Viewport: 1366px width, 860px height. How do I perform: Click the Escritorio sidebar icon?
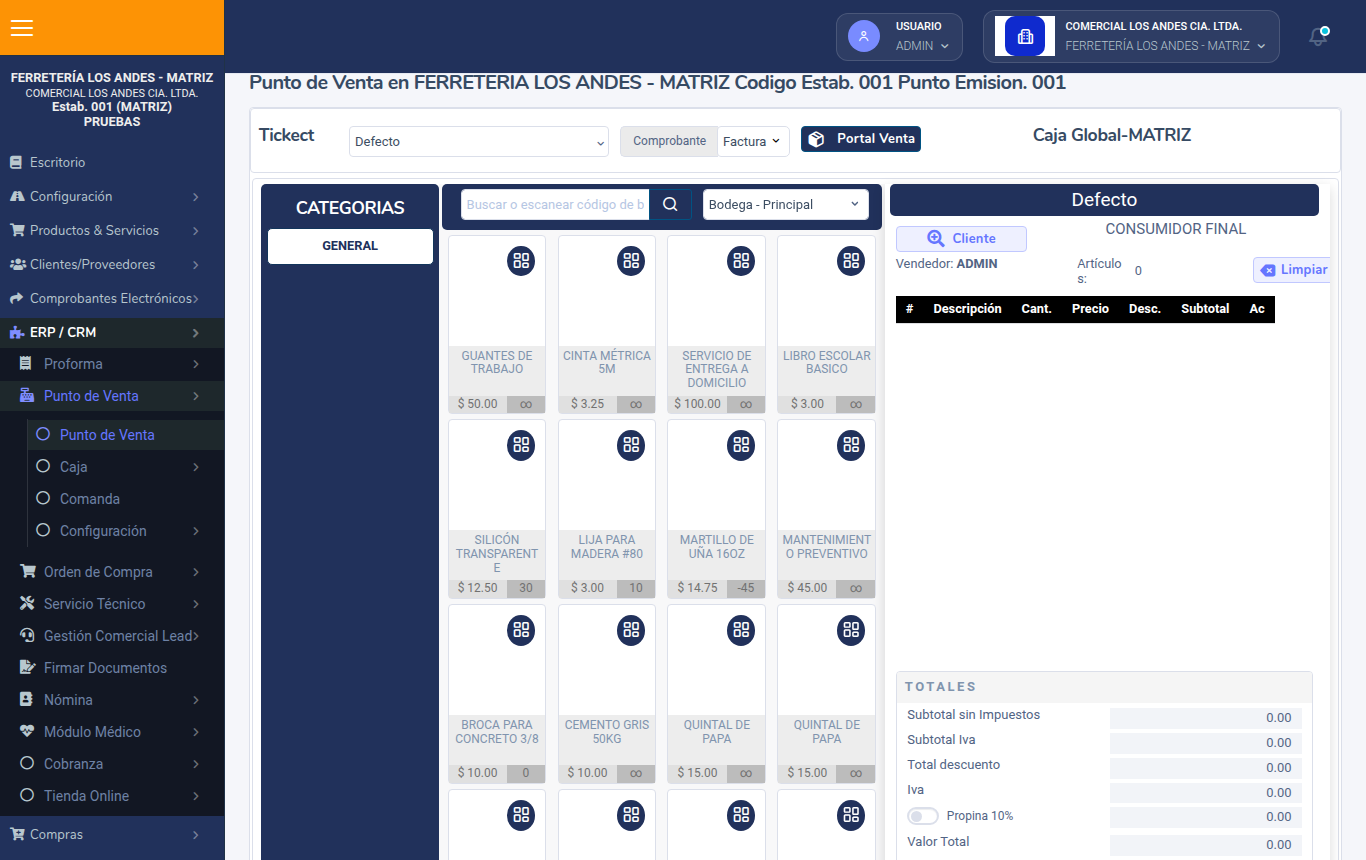(16, 162)
